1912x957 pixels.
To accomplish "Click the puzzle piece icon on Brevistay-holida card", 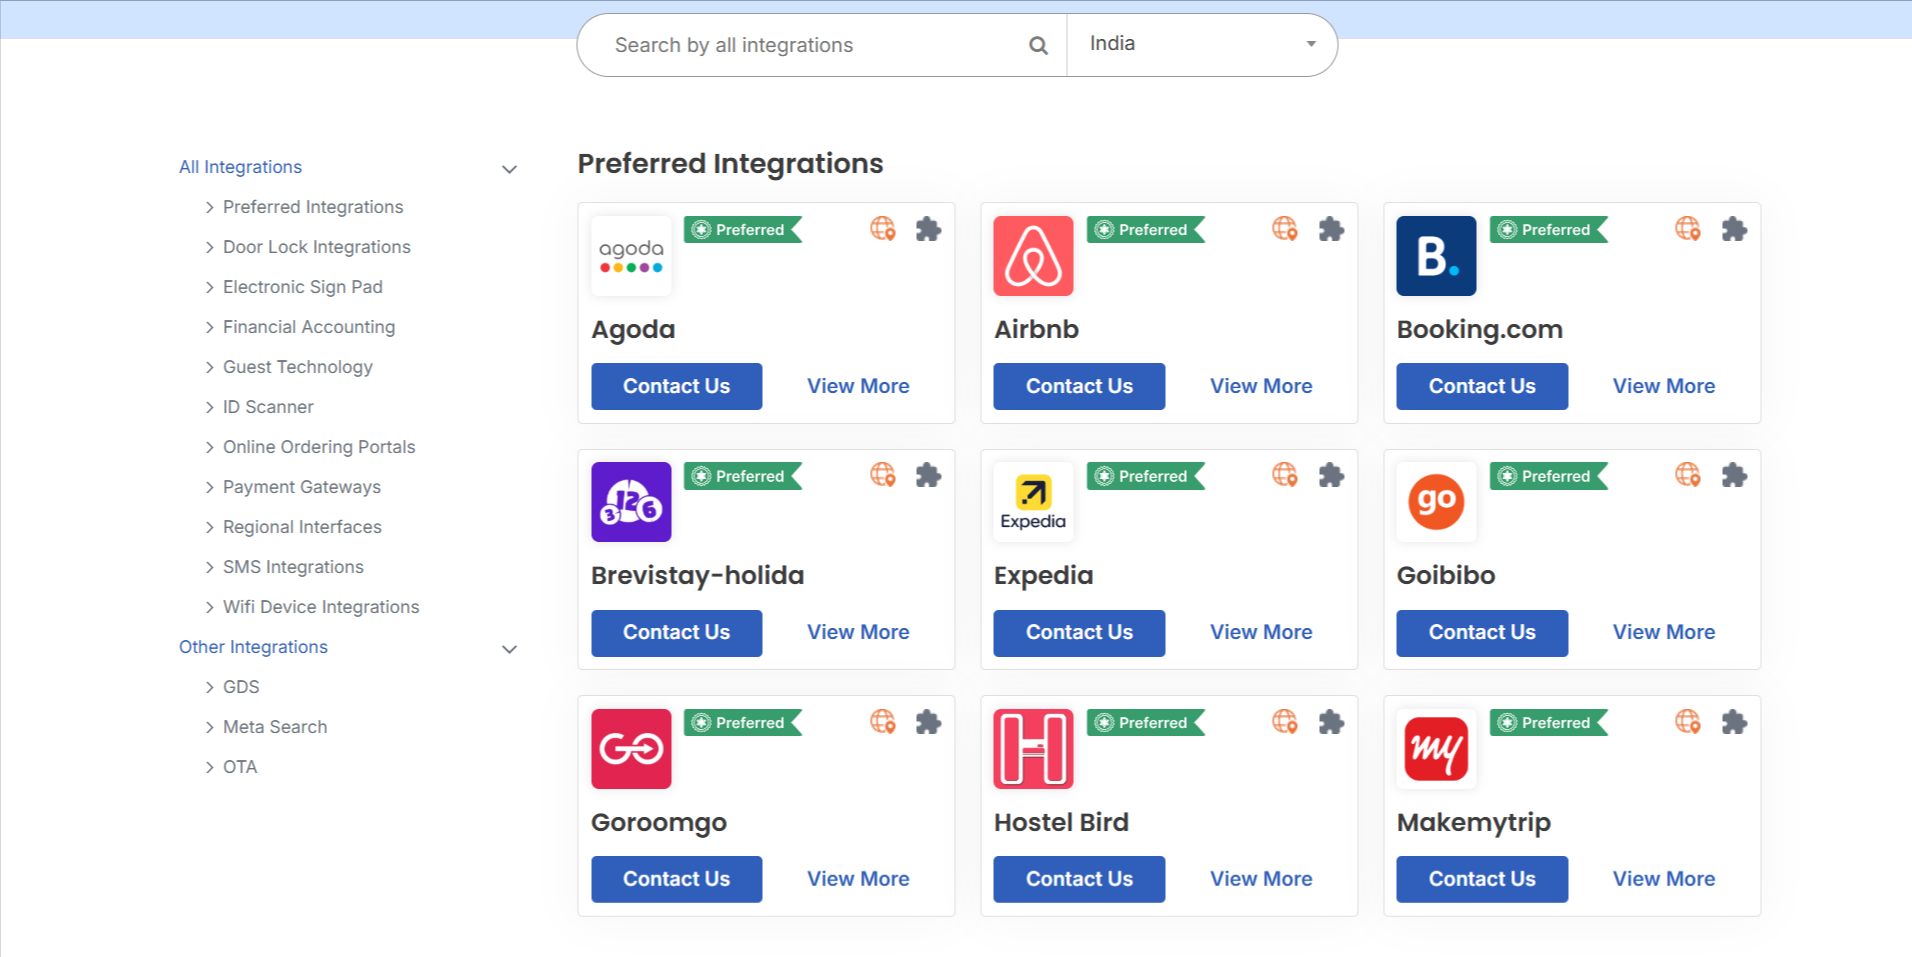I will pyautogui.click(x=929, y=475).
